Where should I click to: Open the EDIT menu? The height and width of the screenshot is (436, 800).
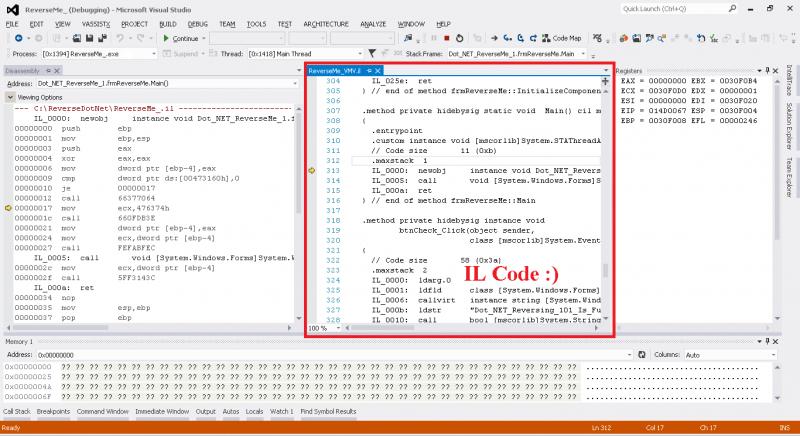coord(36,24)
